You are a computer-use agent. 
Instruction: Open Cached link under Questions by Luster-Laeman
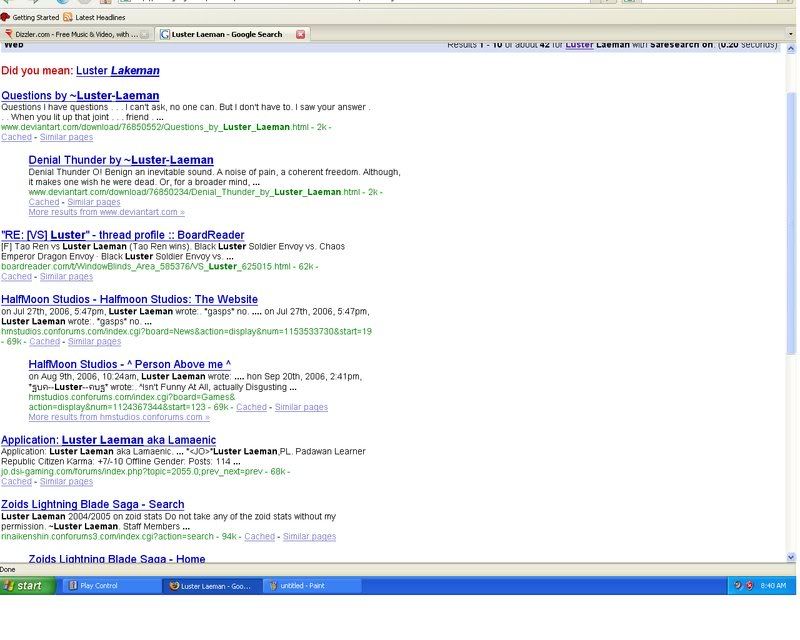pyautogui.click(x=16, y=137)
